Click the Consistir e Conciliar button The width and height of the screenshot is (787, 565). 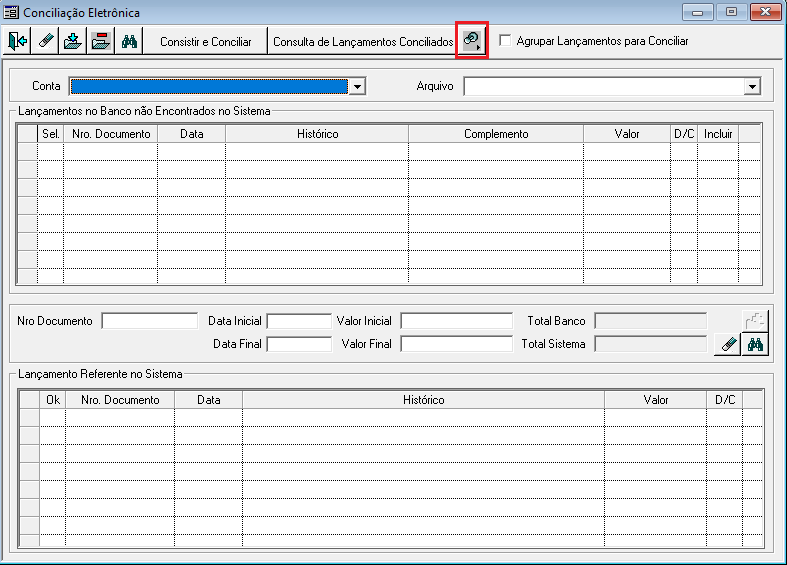point(206,42)
